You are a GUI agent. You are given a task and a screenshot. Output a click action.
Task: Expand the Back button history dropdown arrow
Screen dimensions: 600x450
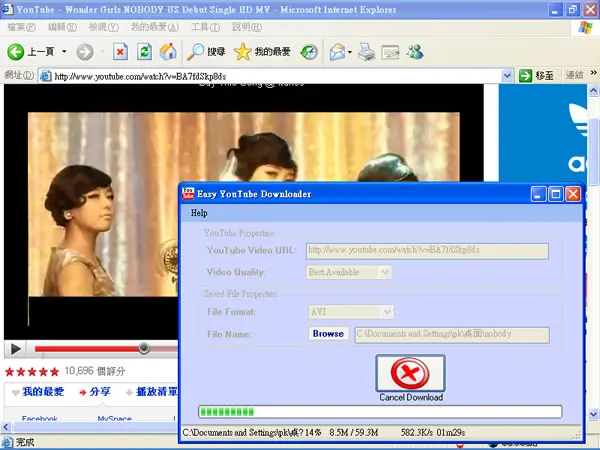[64, 51]
